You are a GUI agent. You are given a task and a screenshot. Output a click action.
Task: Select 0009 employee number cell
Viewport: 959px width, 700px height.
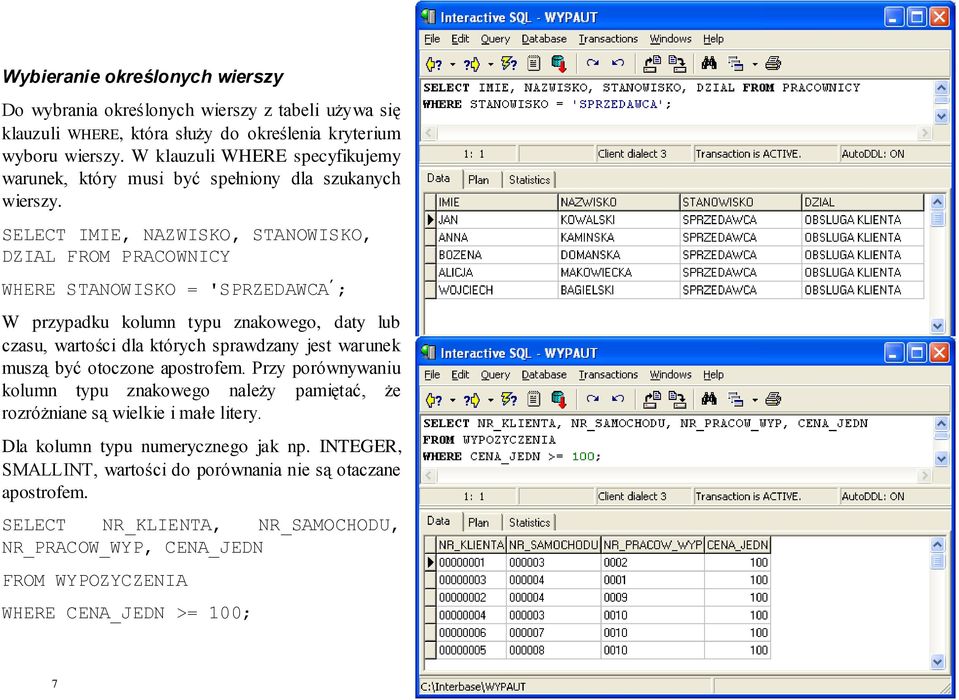(653, 598)
